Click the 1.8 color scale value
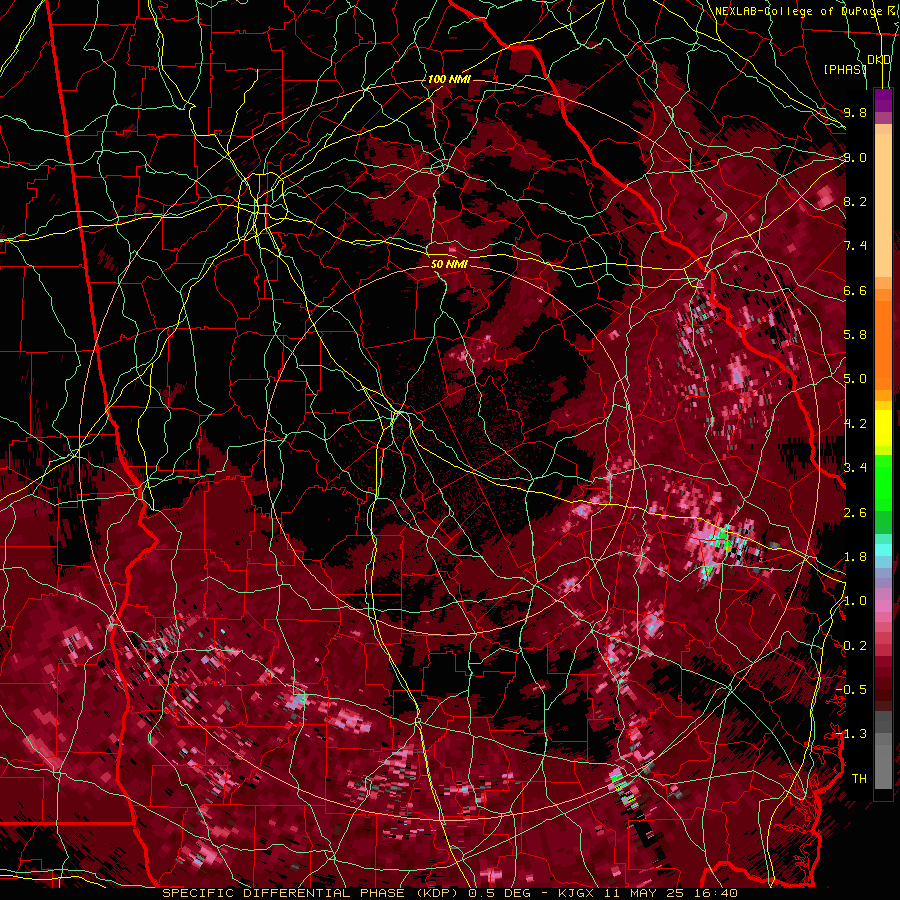Screen dimensions: 900x900 [855, 557]
